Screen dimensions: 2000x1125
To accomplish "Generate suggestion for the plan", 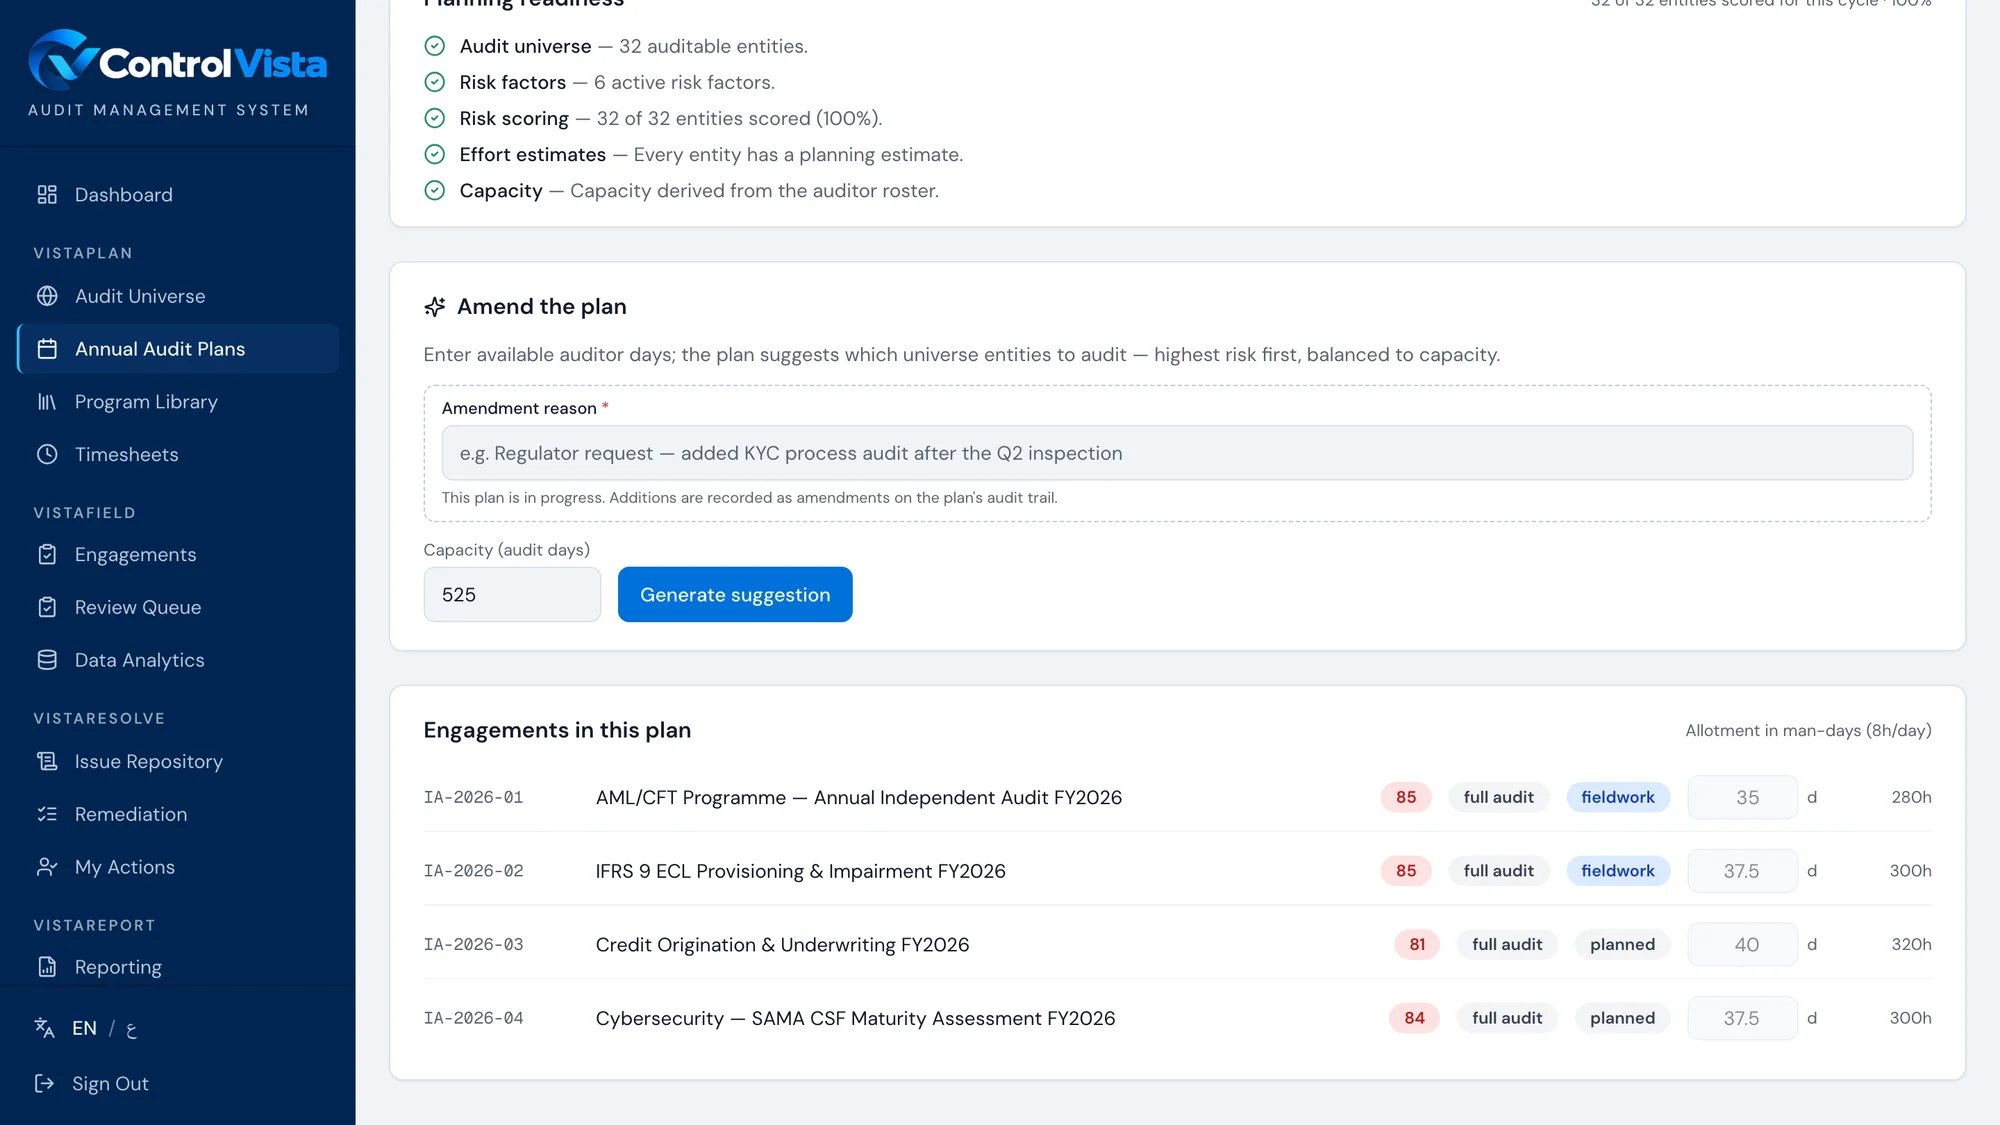I will click(x=735, y=594).
